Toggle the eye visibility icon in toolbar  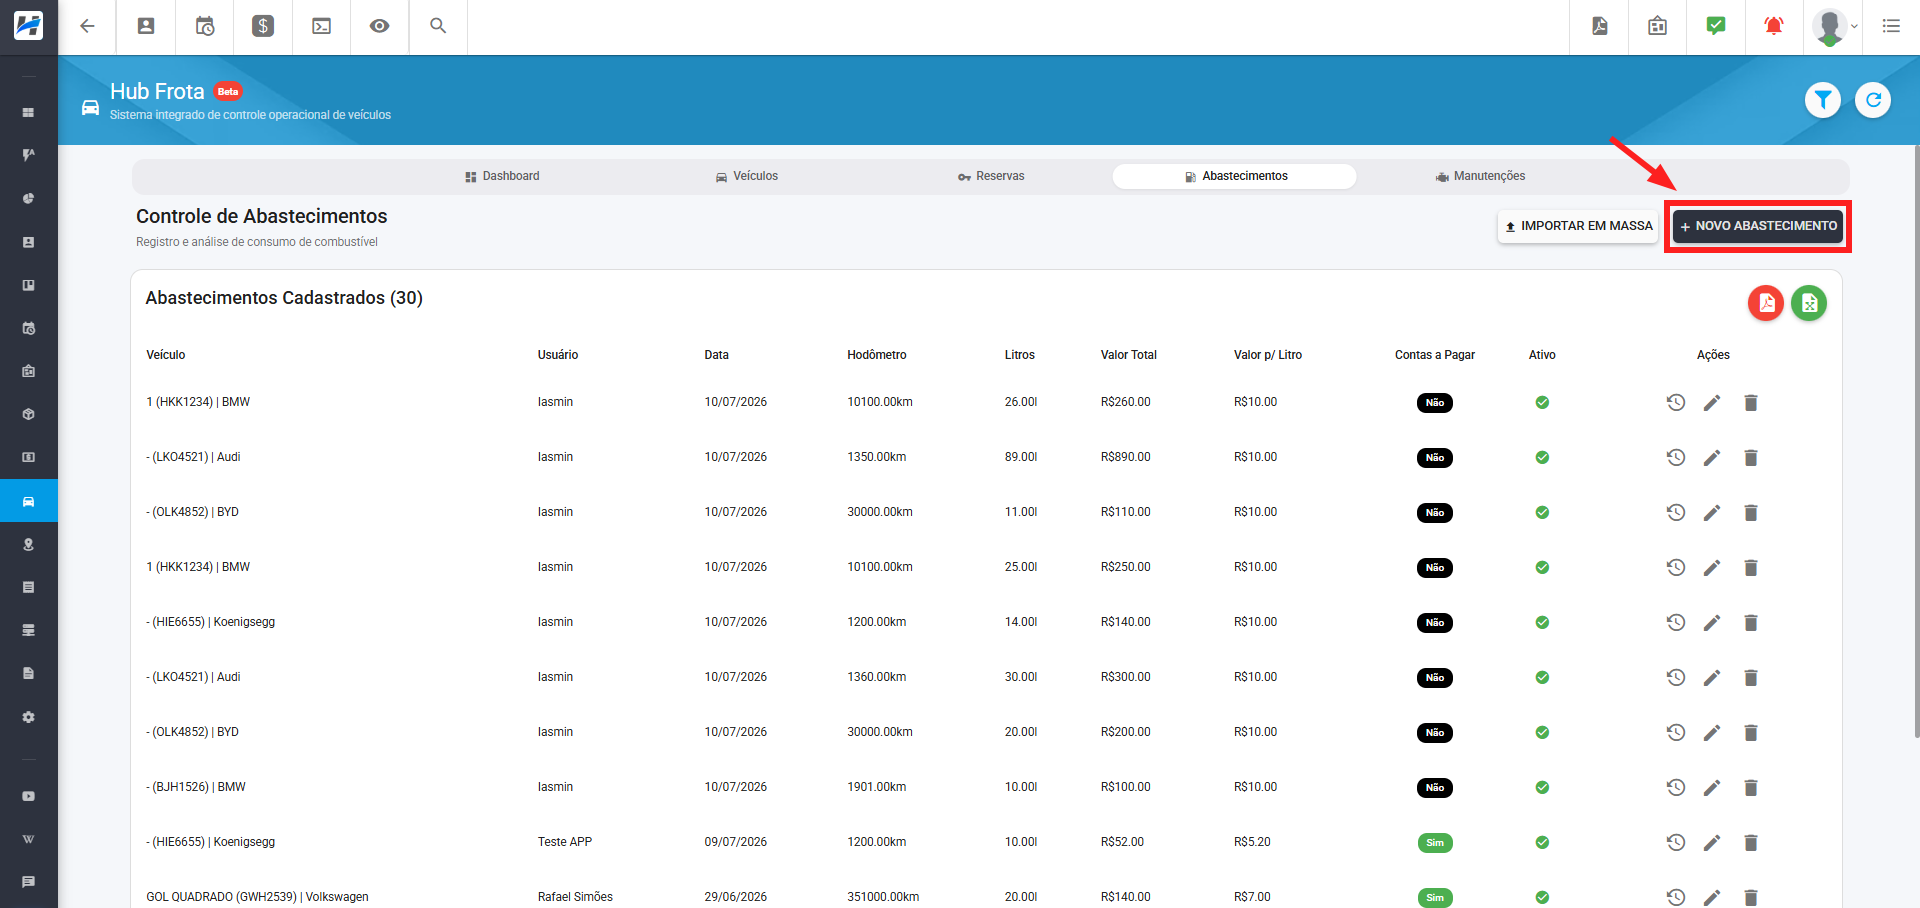(379, 26)
